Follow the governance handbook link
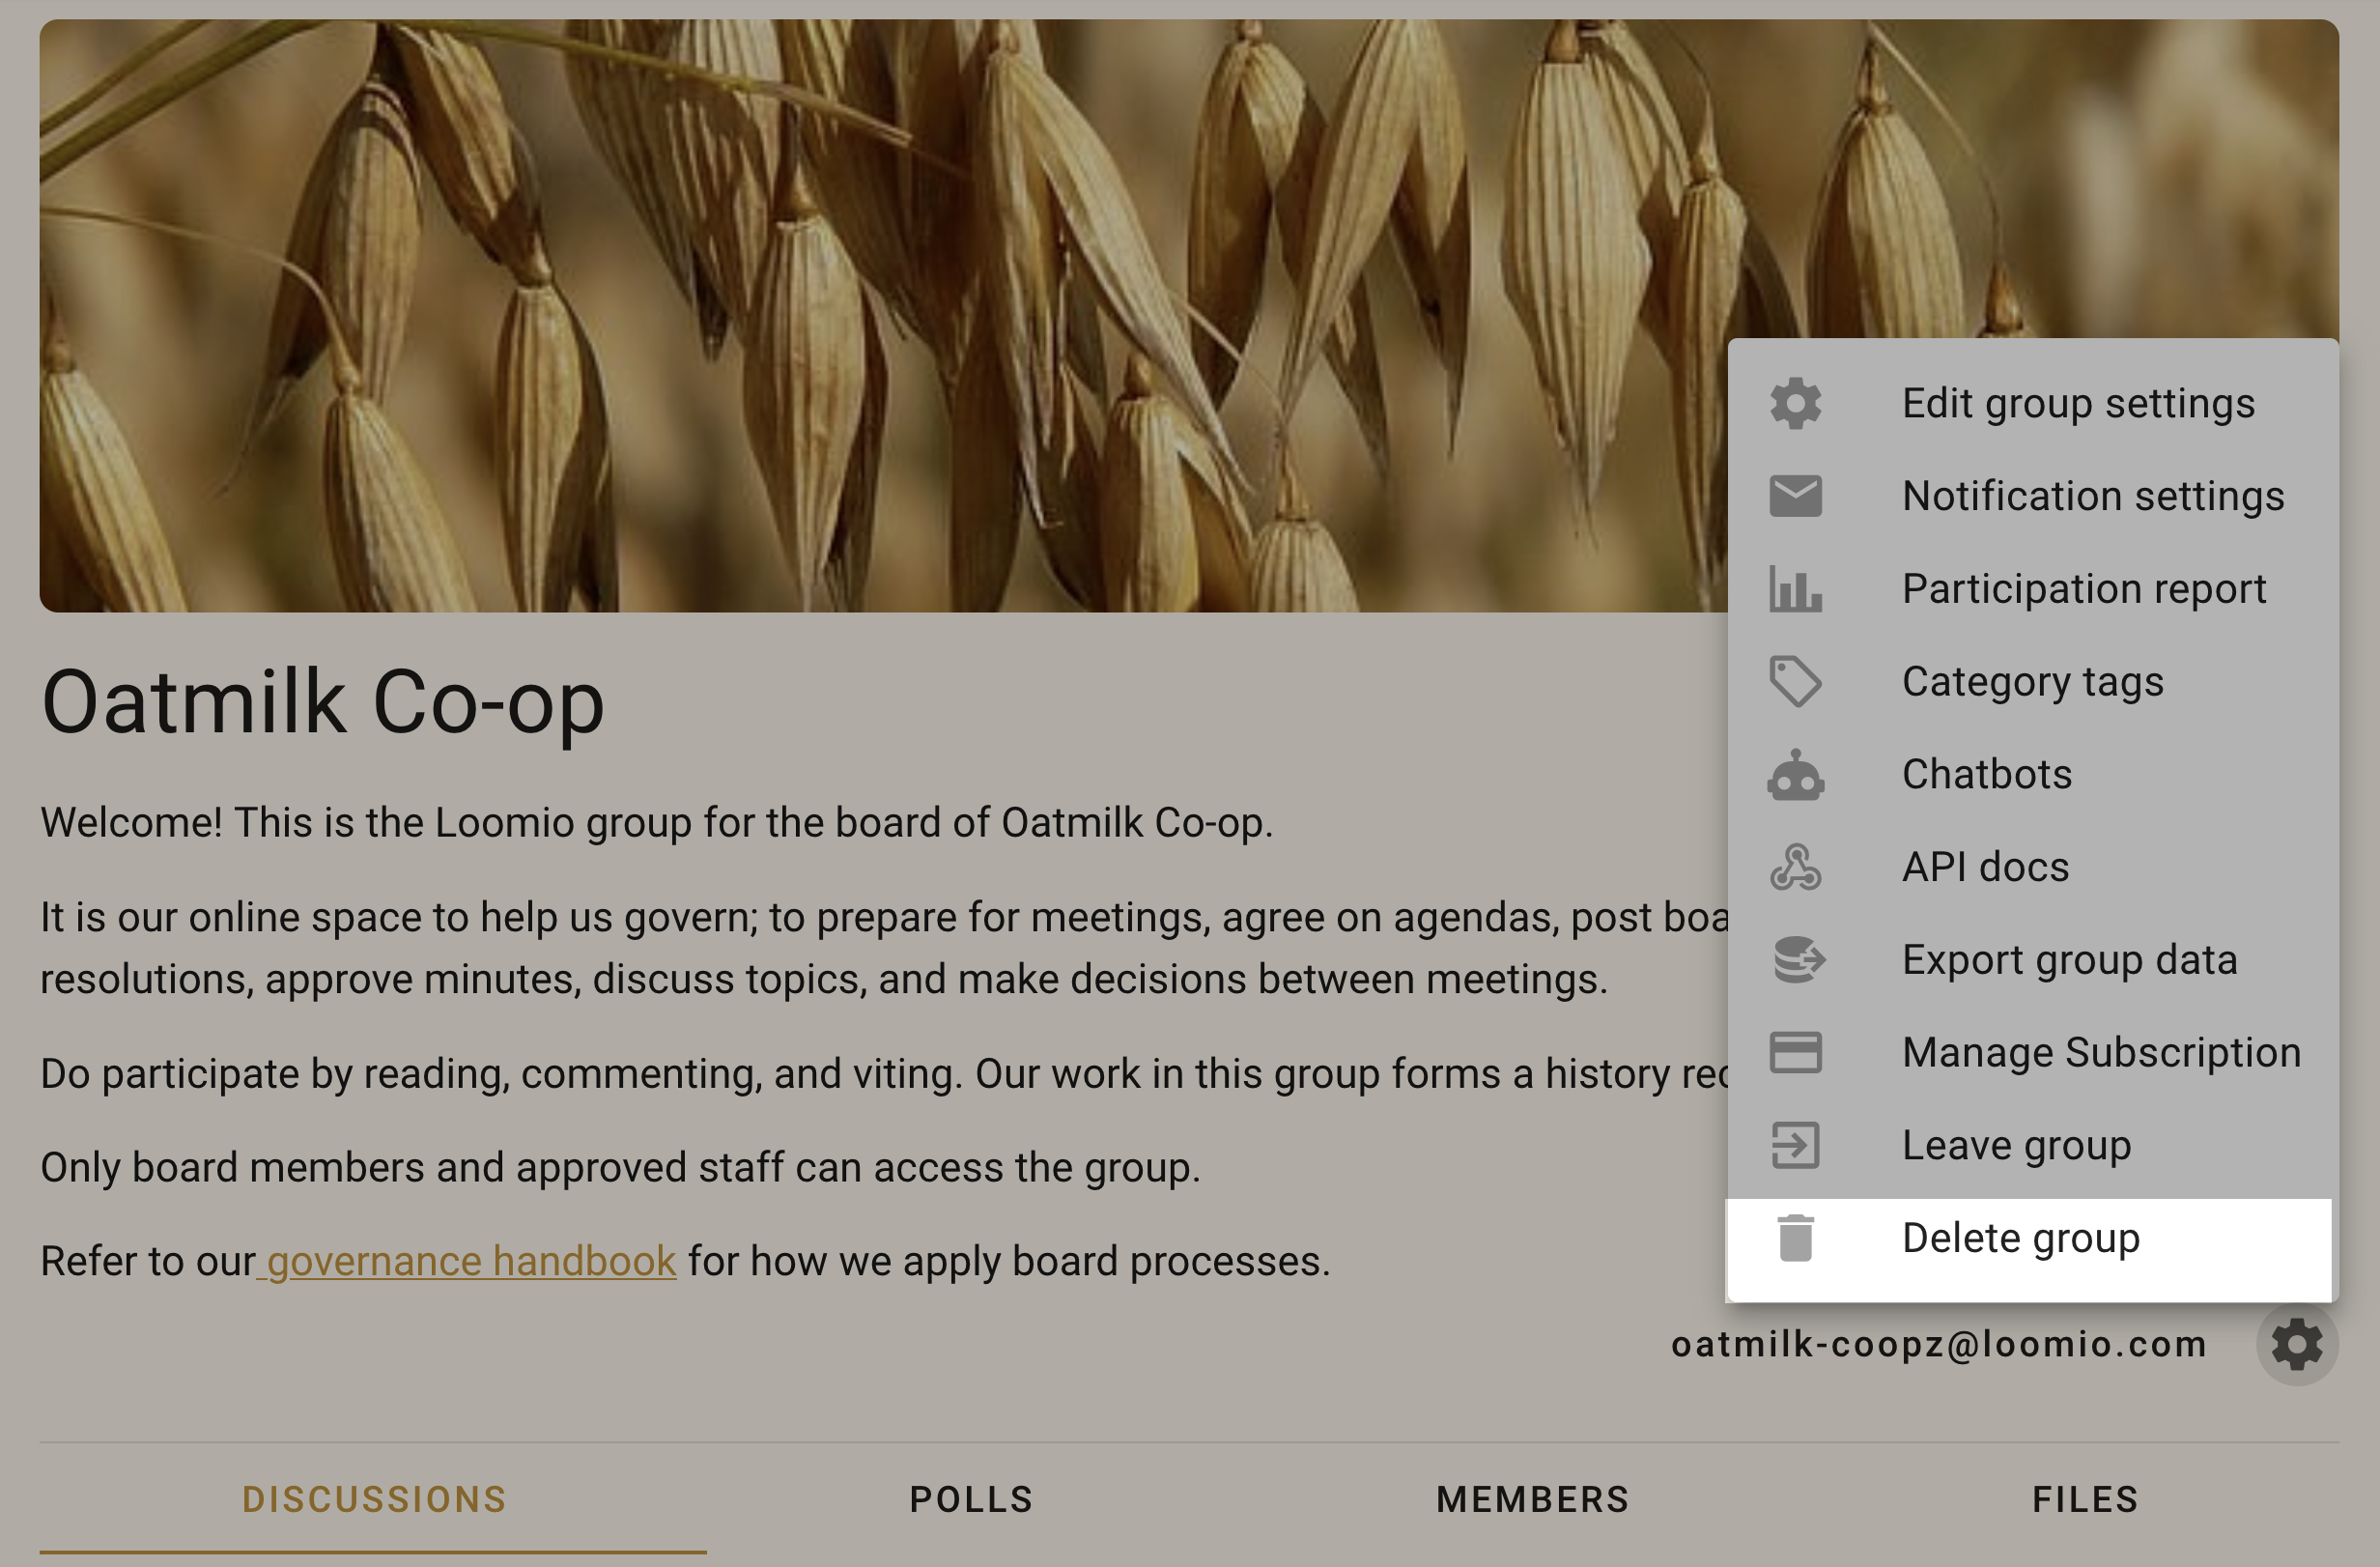Viewport: 2380px width, 1567px height. tap(467, 1261)
